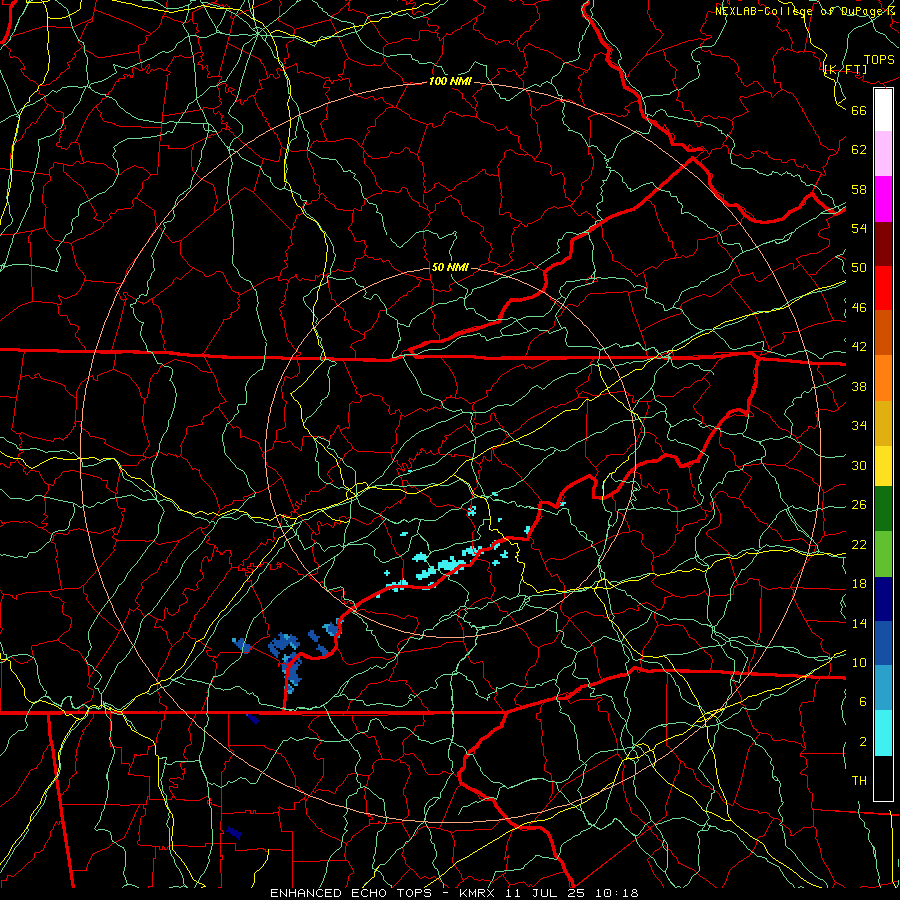This screenshot has width=900, height=900.
Task: Click the legend value 34
Action: click(859, 426)
